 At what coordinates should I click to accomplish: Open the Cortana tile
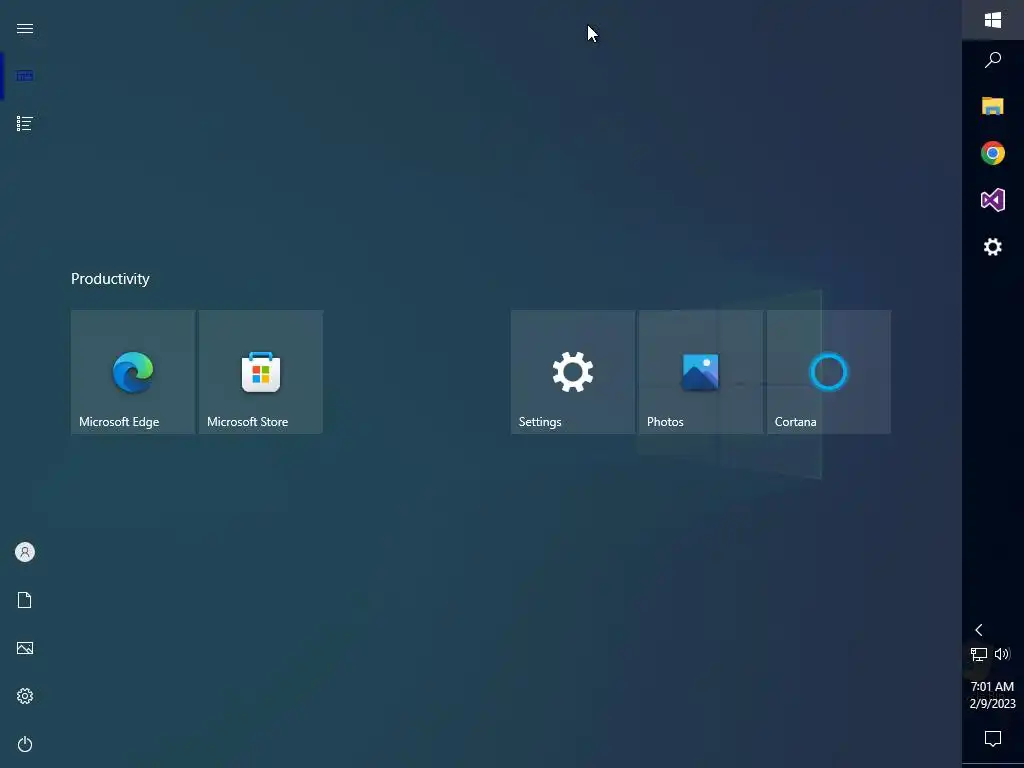(829, 372)
